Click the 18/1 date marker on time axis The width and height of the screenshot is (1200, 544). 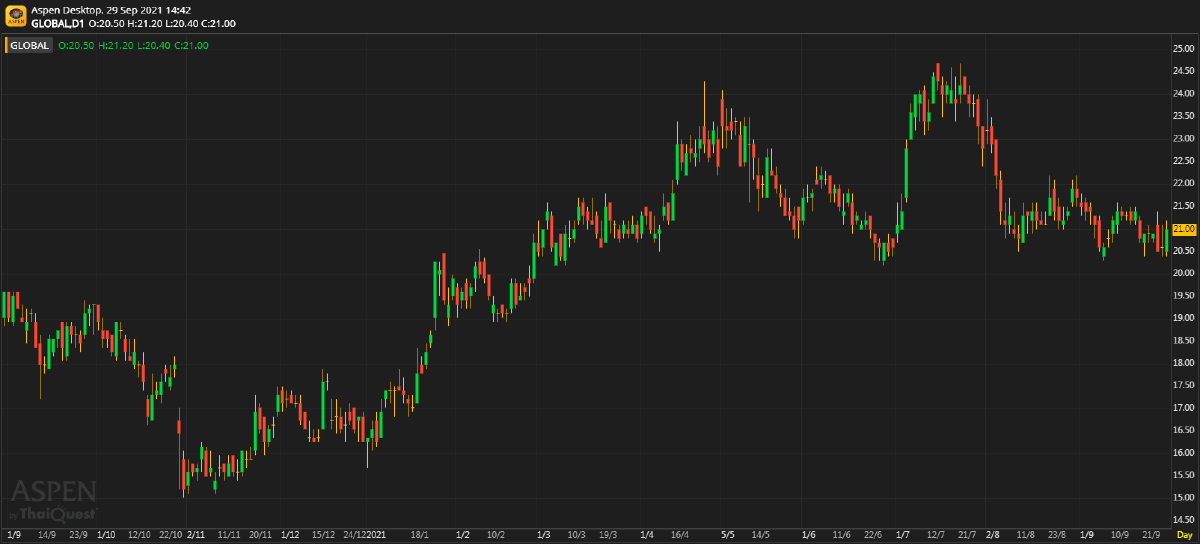point(420,536)
